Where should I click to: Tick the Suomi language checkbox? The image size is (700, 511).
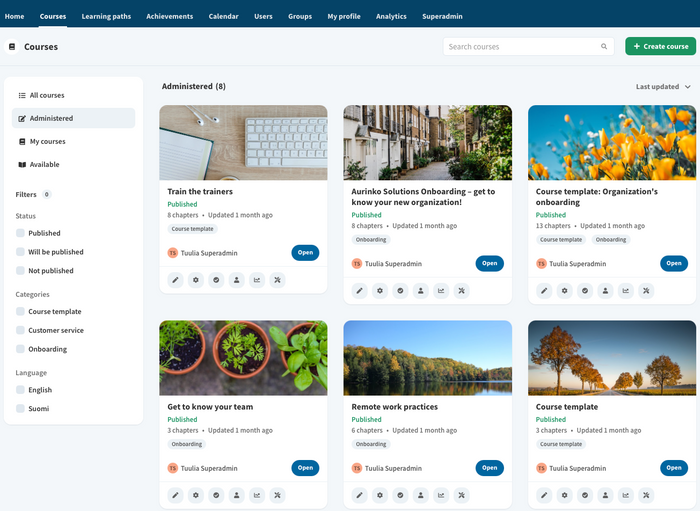21,409
